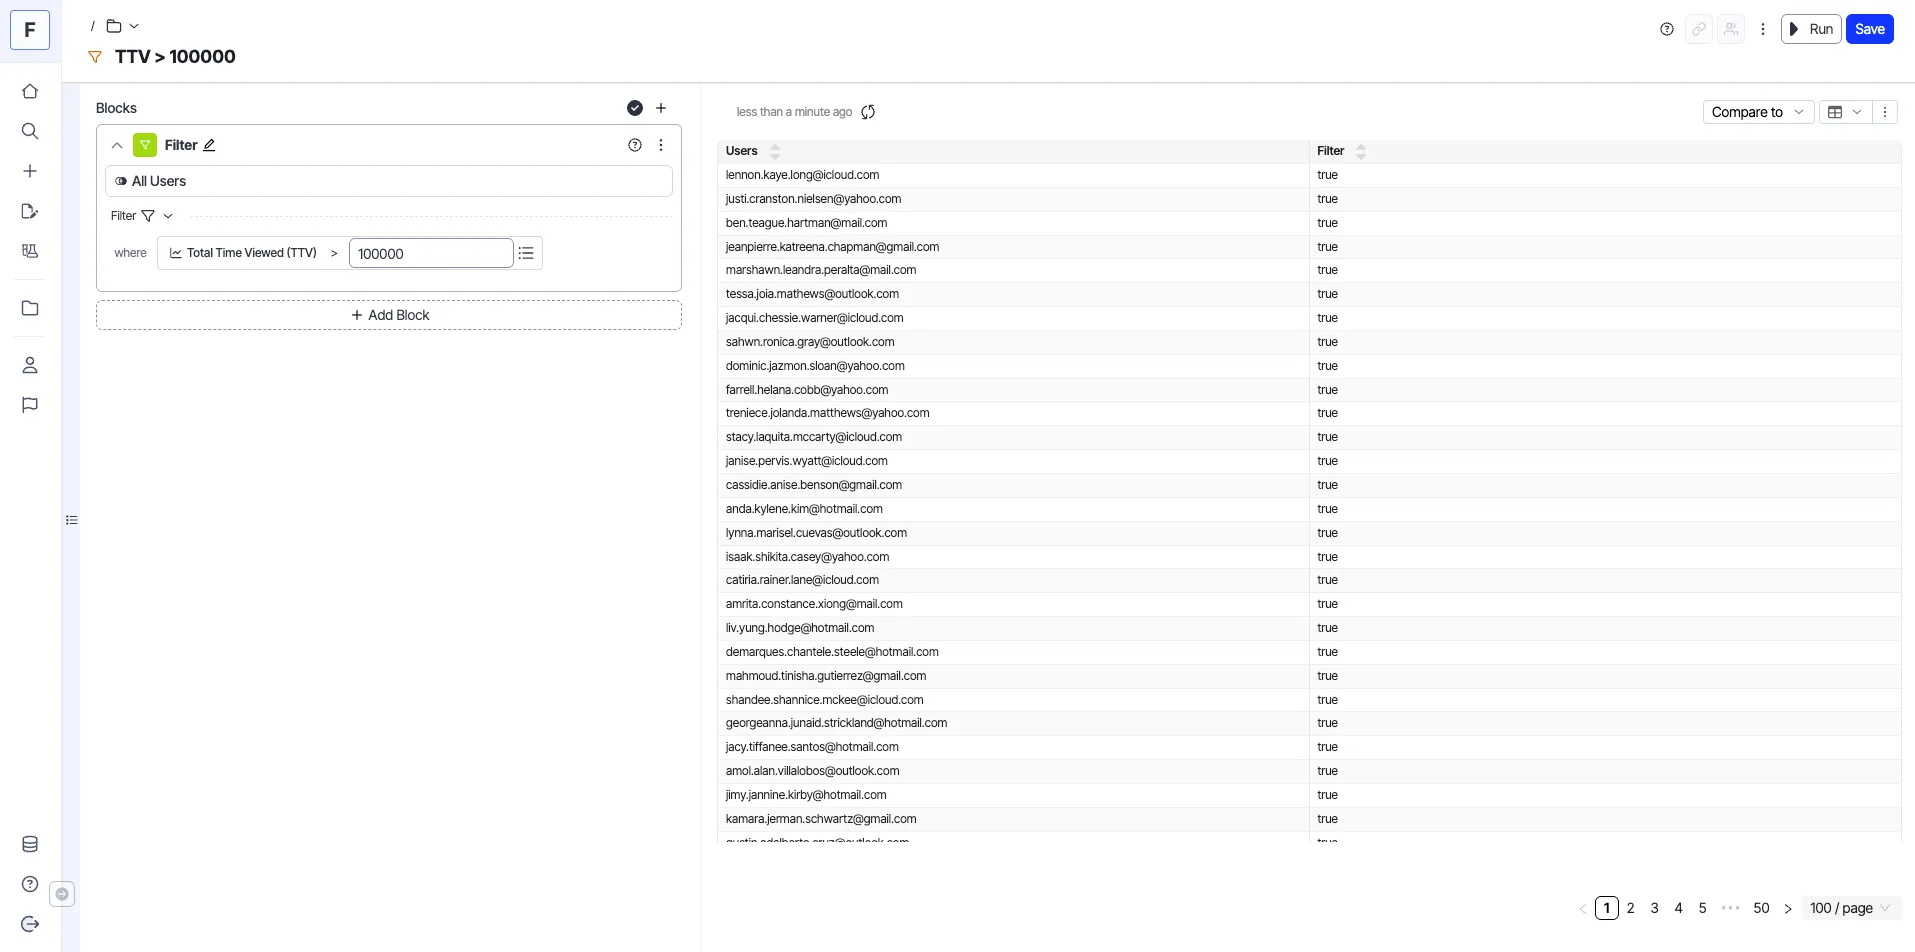Refresh results with the reload icon
The image size is (1915, 952).
(x=868, y=112)
